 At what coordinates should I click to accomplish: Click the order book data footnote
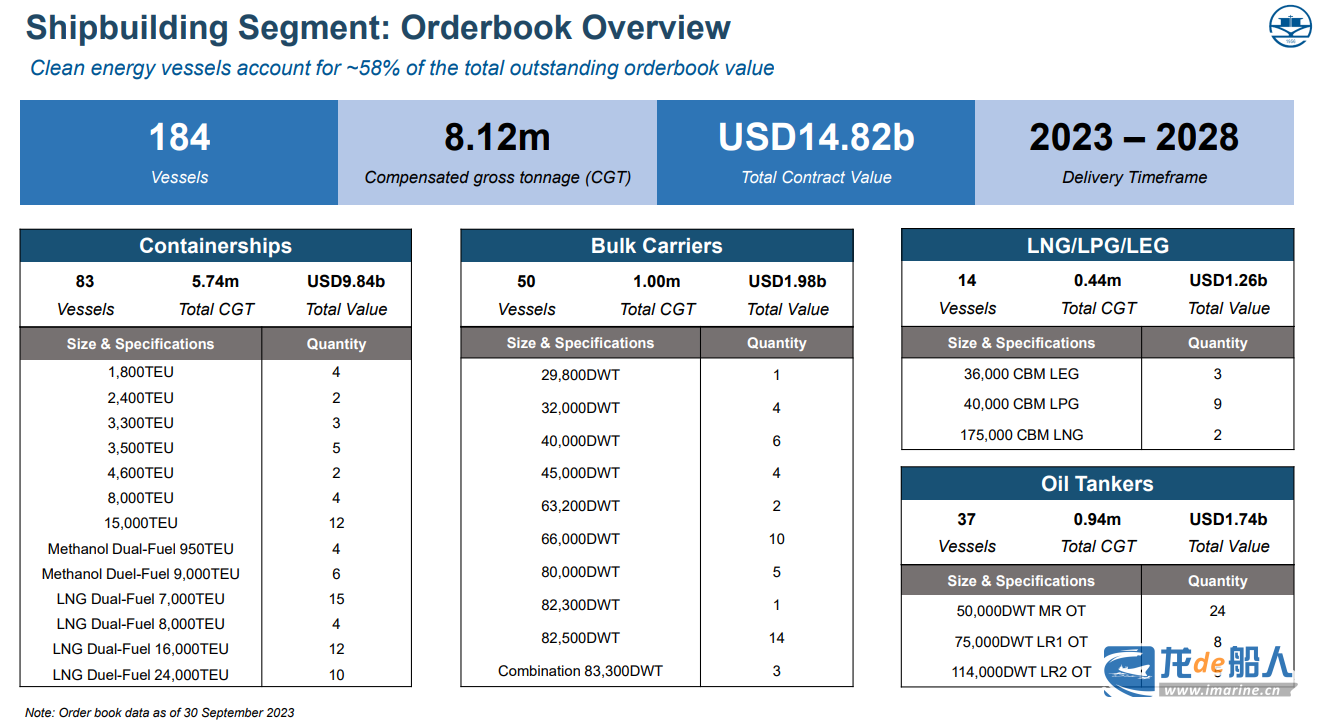tap(160, 713)
